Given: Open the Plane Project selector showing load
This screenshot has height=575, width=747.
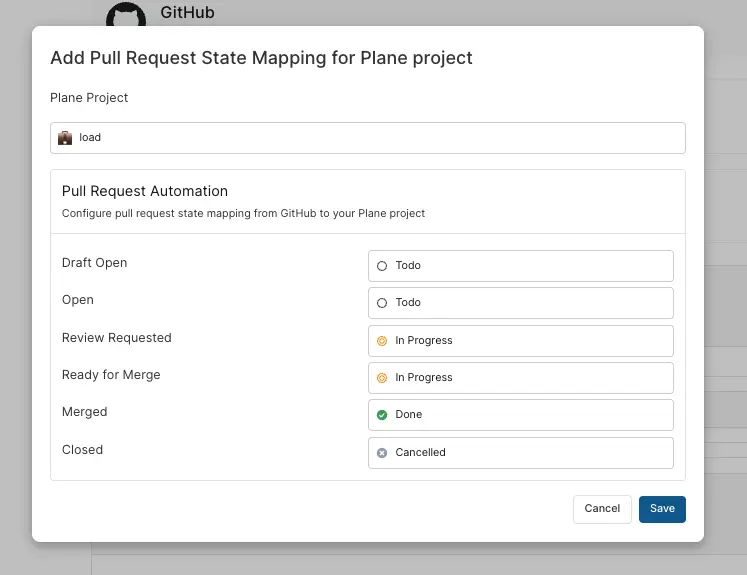Looking at the screenshot, I should coord(367,138).
